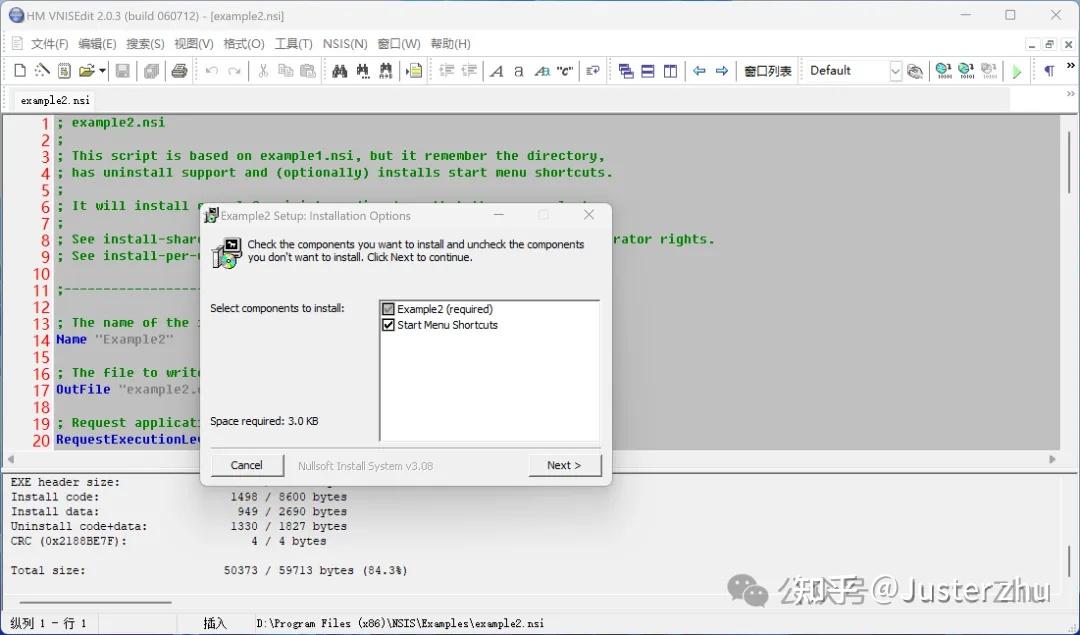The width and height of the screenshot is (1080, 635).
Task: Click the go to line icon
Action: (414, 71)
